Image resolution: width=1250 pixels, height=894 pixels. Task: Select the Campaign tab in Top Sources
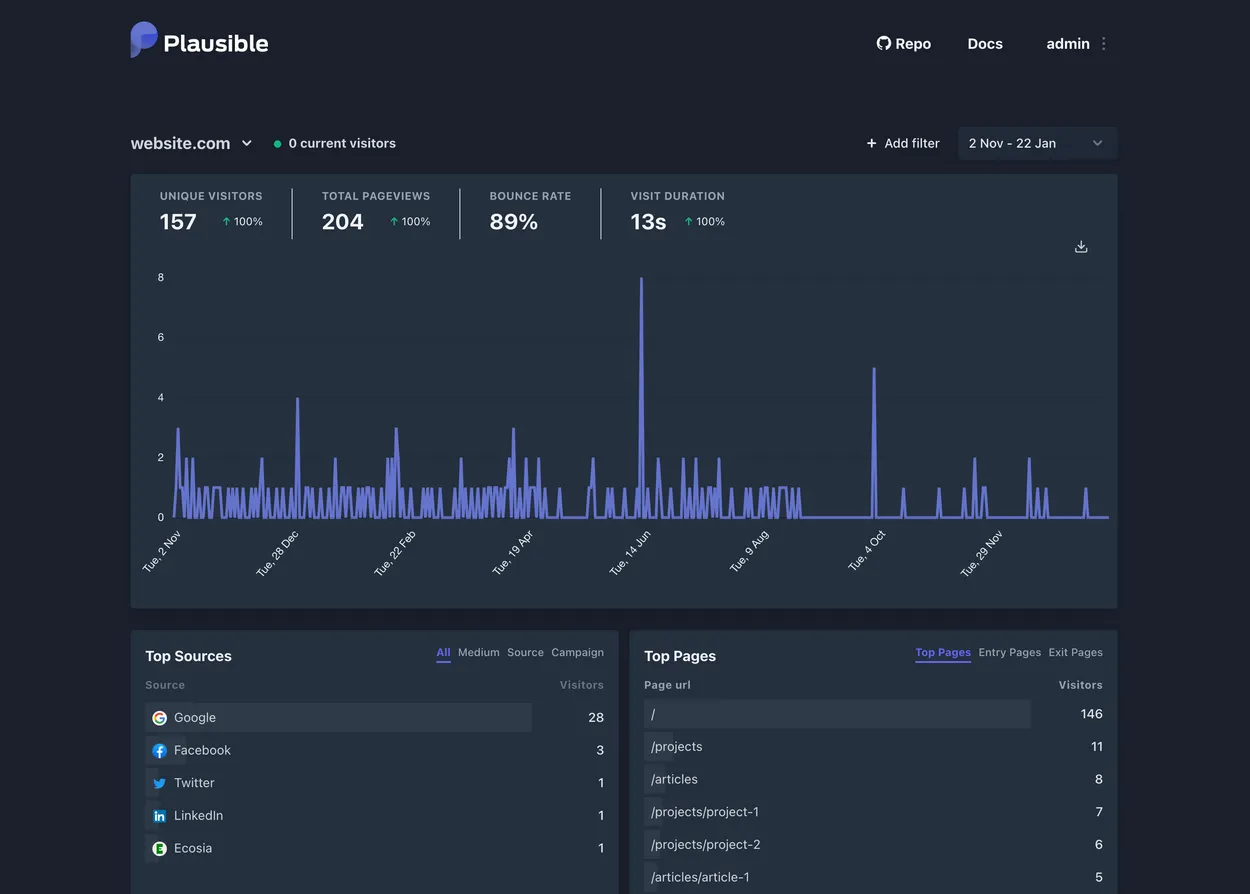click(577, 653)
